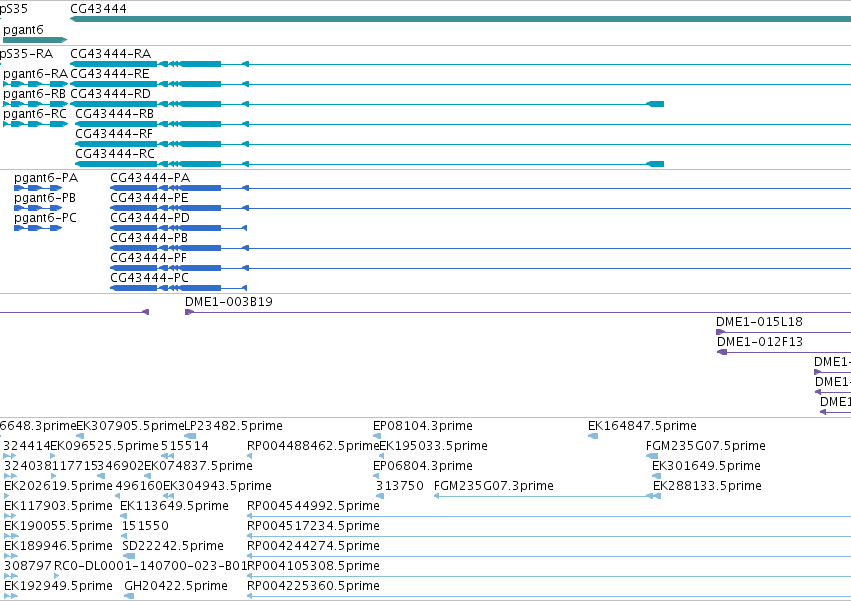Open EST GH20422.5prime
Viewport: 851px width, 601px height.
coord(176,586)
